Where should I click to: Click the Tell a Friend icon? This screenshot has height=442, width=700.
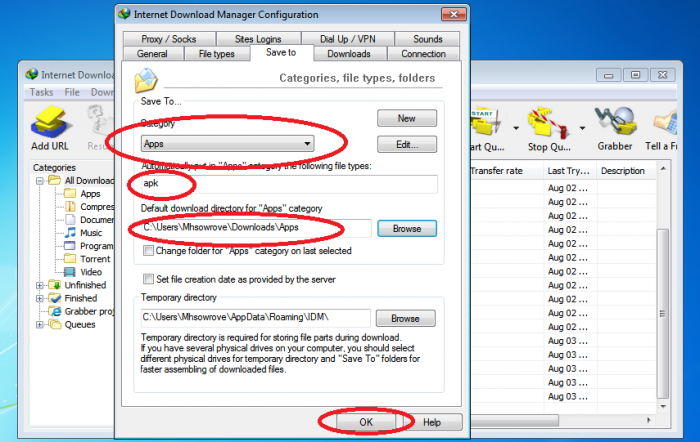pyautogui.click(x=663, y=127)
